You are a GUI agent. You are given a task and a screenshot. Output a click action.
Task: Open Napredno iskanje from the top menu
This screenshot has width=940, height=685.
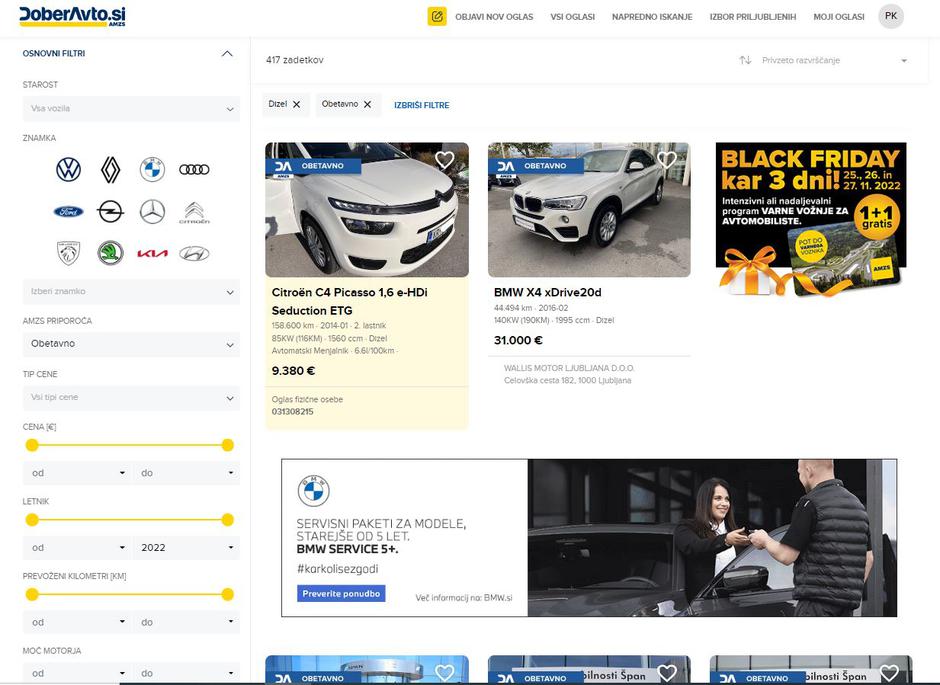click(x=652, y=17)
